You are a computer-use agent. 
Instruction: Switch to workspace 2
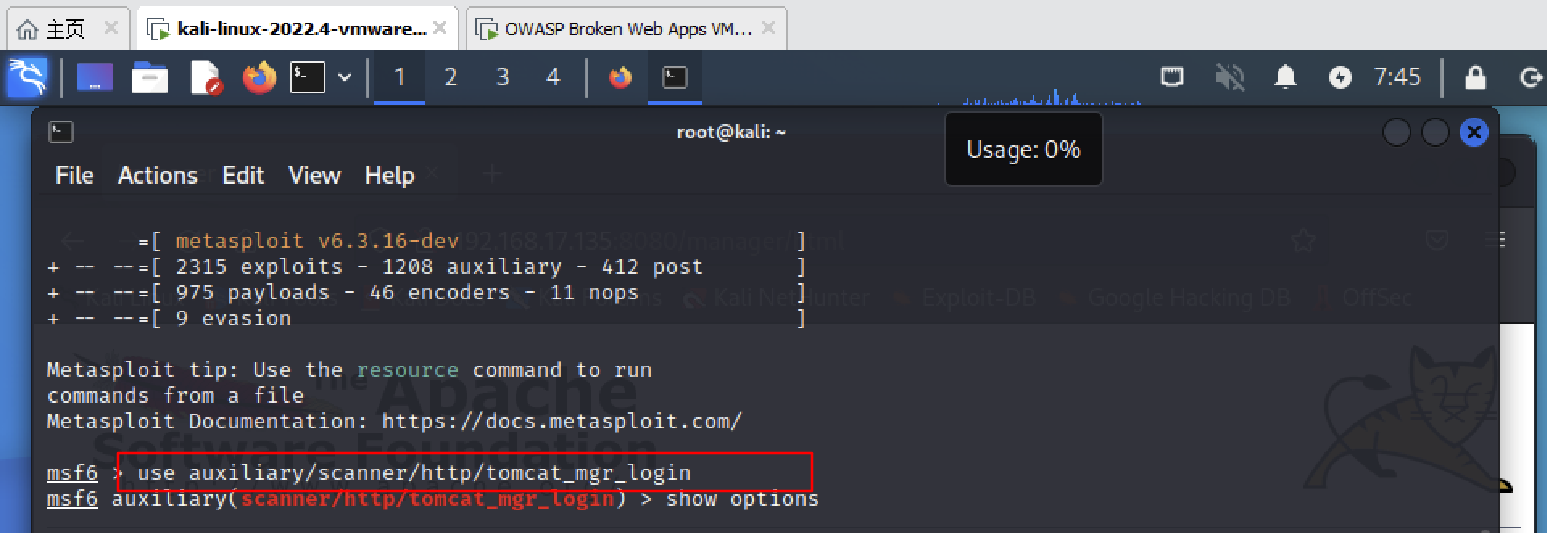pyautogui.click(x=451, y=78)
